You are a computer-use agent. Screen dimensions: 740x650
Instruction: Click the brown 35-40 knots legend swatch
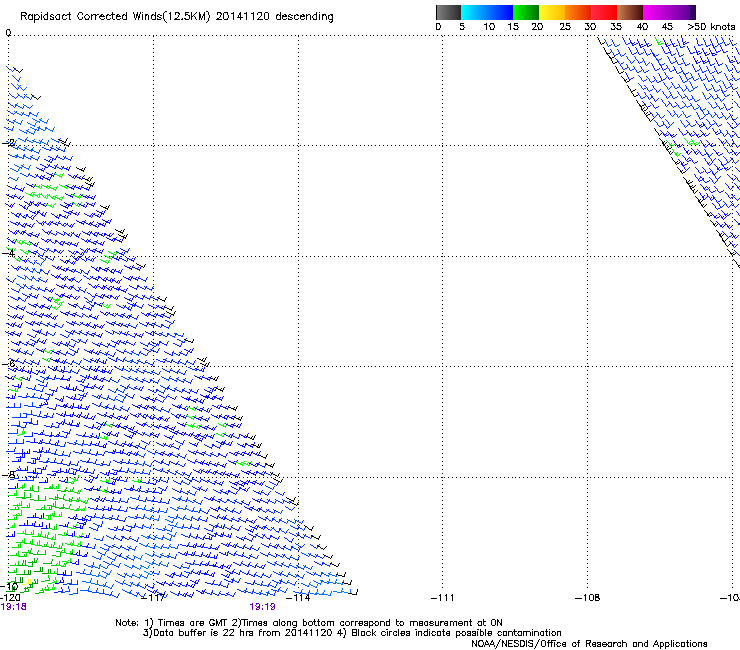tap(630, 12)
